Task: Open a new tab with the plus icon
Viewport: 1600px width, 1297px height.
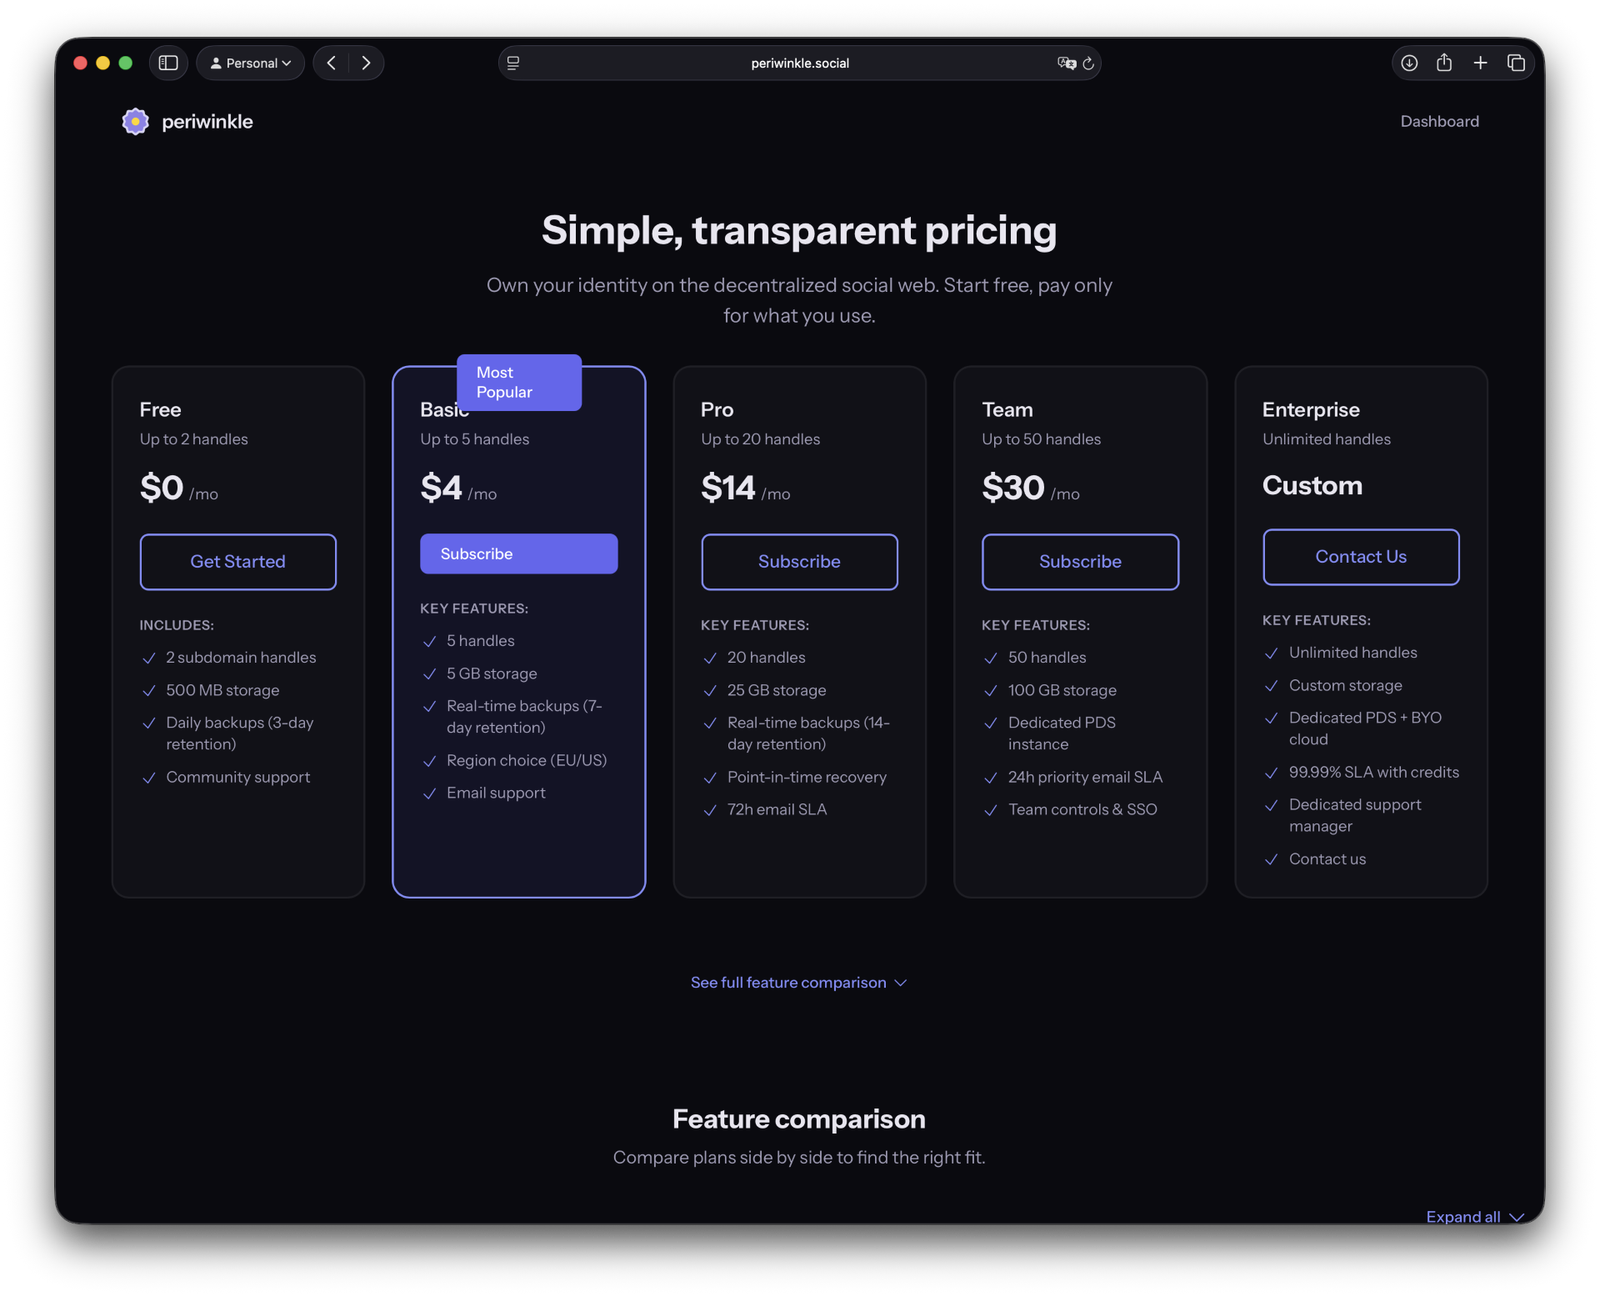Action: point(1480,62)
